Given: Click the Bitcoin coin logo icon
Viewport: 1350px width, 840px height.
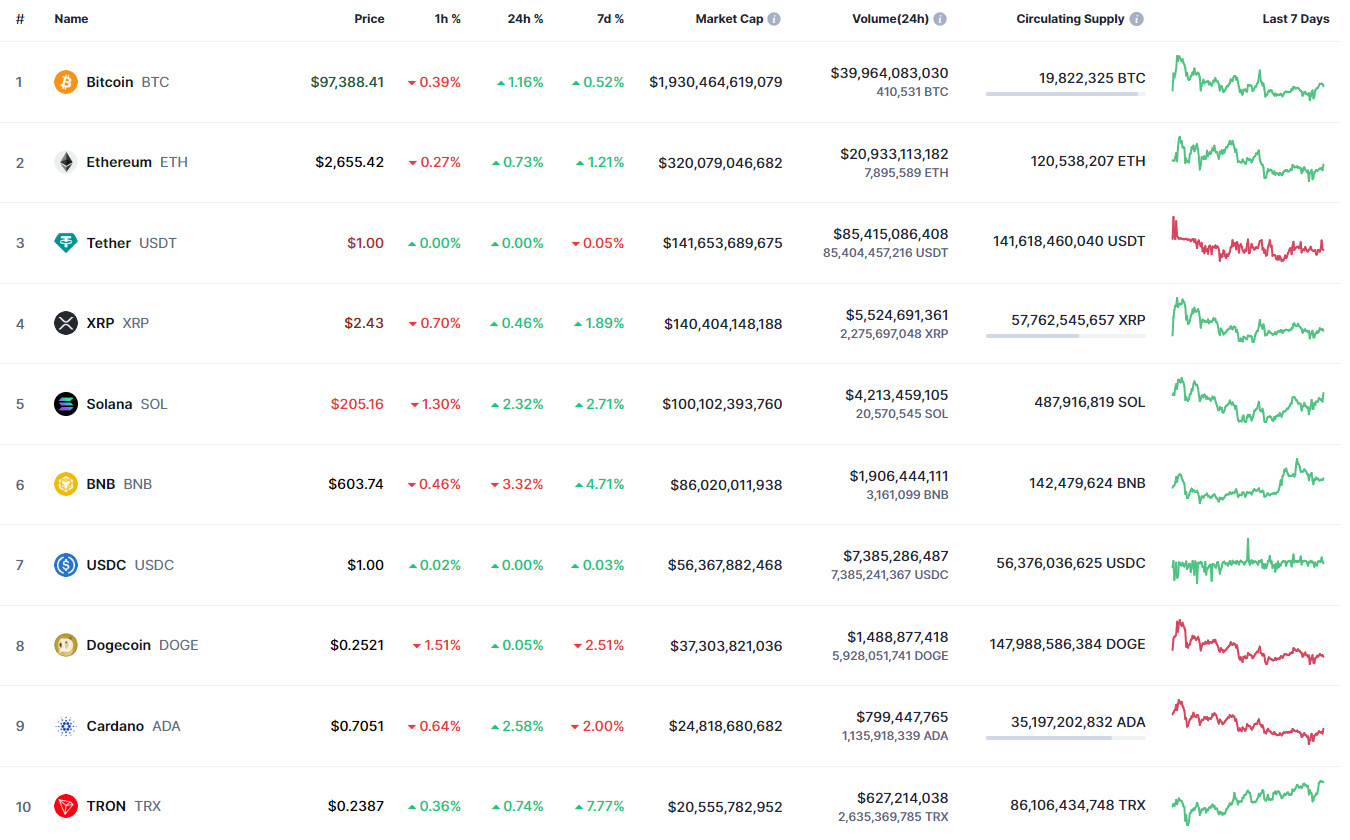Looking at the screenshot, I should [x=65, y=82].
